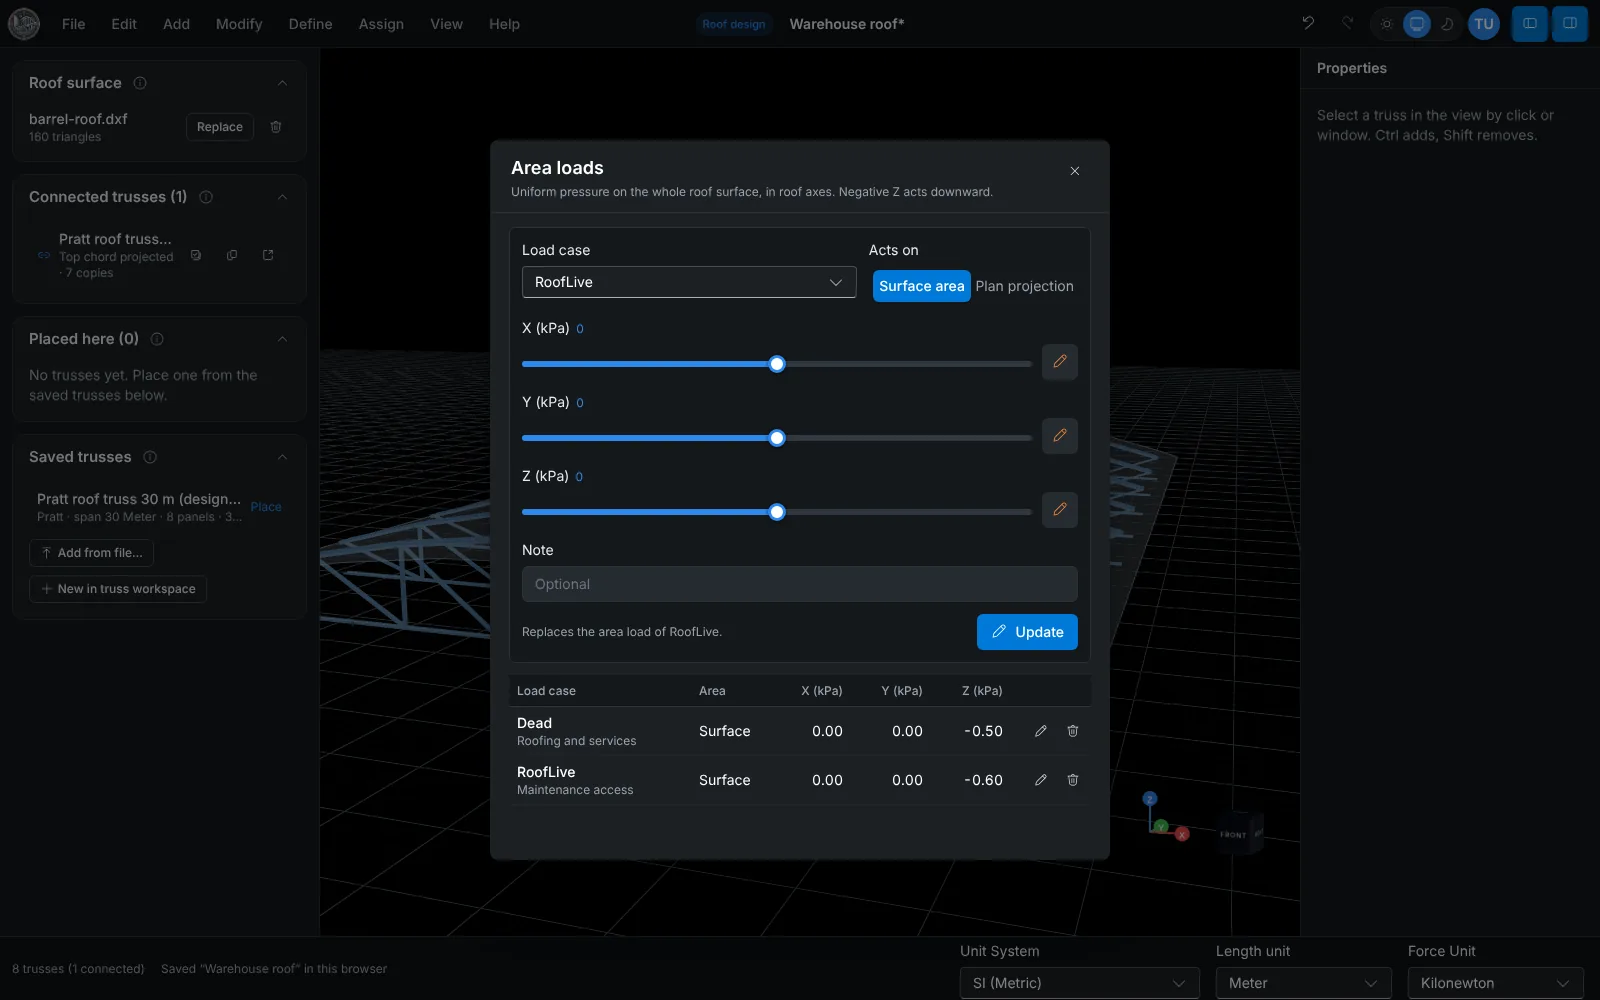1600x1000 pixels.
Task: Delete the RoofLive load row
Action: pos(1073,780)
